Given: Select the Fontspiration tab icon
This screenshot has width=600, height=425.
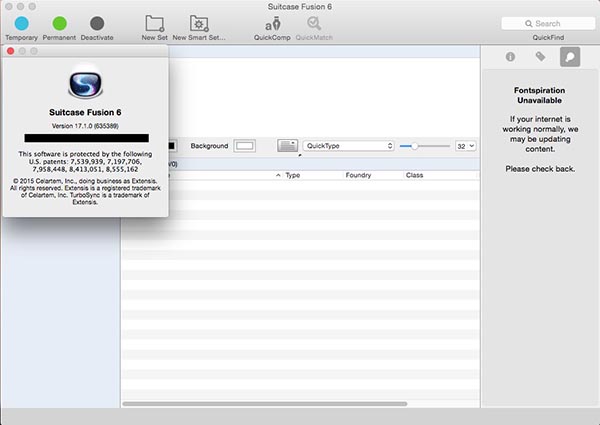Looking at the screenshot, I should (569, 57).
